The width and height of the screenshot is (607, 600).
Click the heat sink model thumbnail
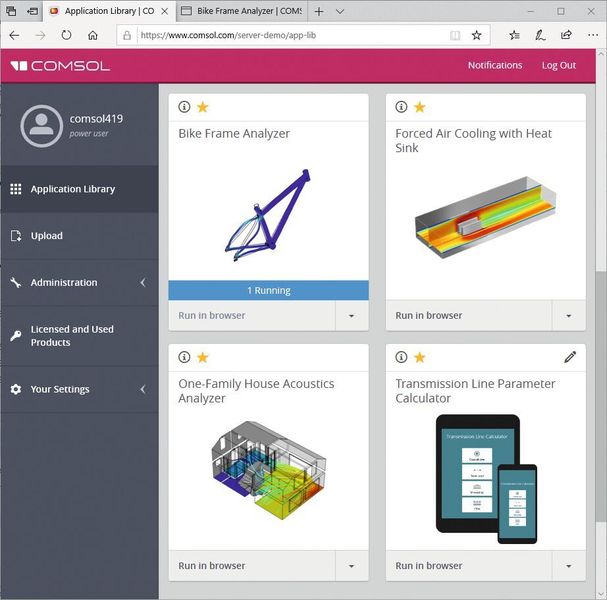click(x=485, y=218)
